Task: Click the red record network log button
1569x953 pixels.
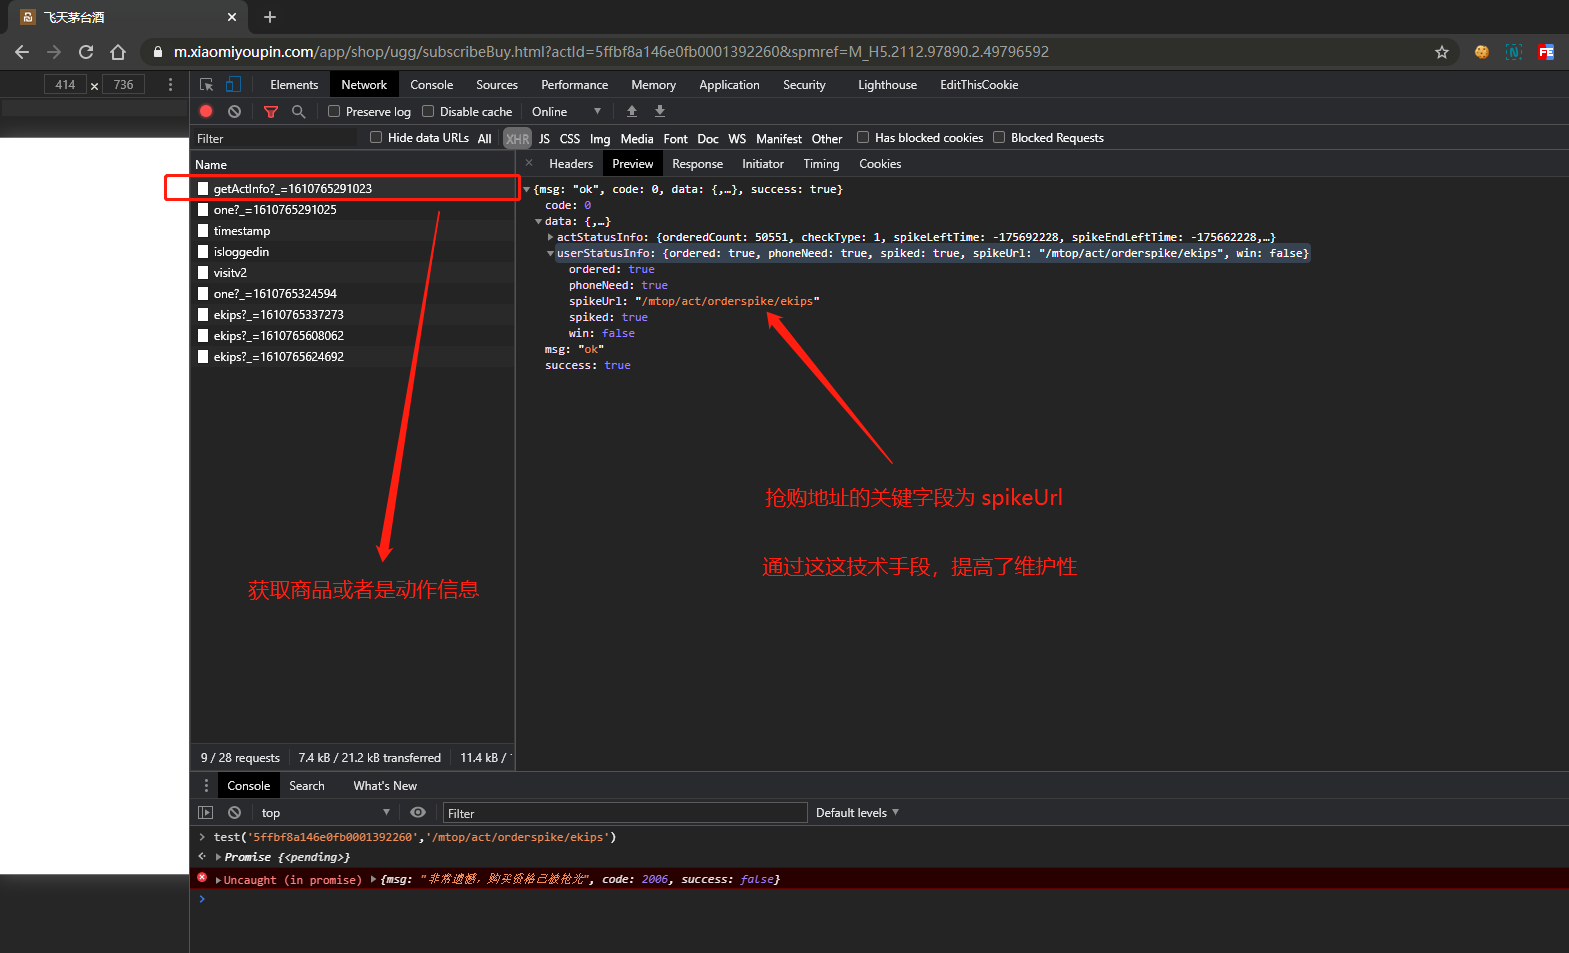Action: (206, 112)
